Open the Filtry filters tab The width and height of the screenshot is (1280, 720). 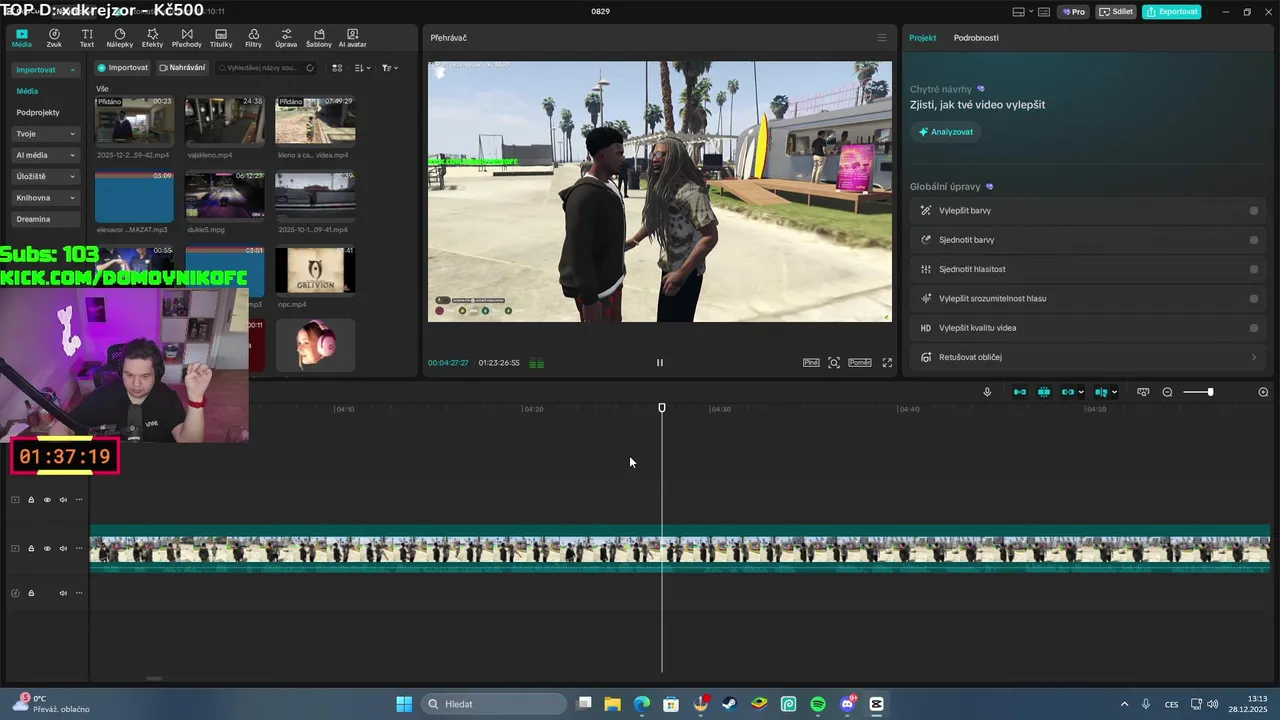[x=254, y=38]
